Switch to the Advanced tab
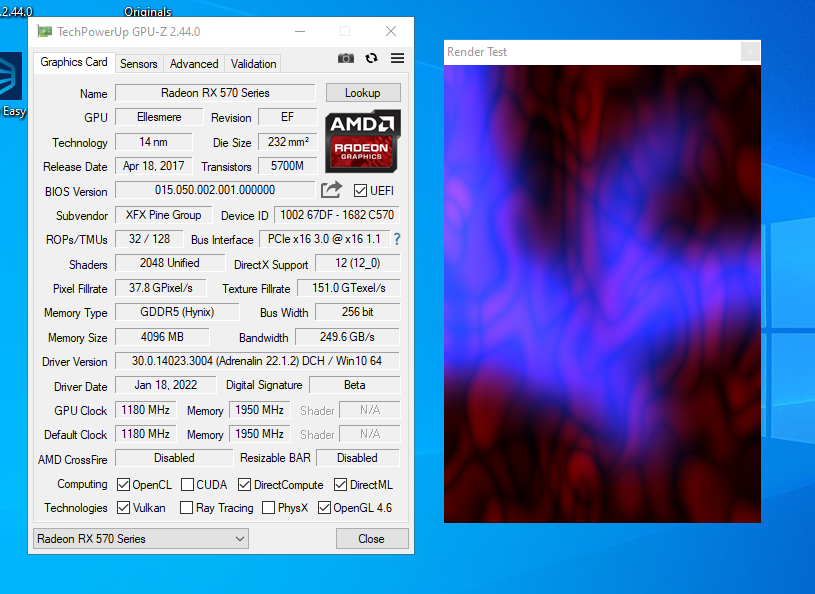 (x=194, y=64)
